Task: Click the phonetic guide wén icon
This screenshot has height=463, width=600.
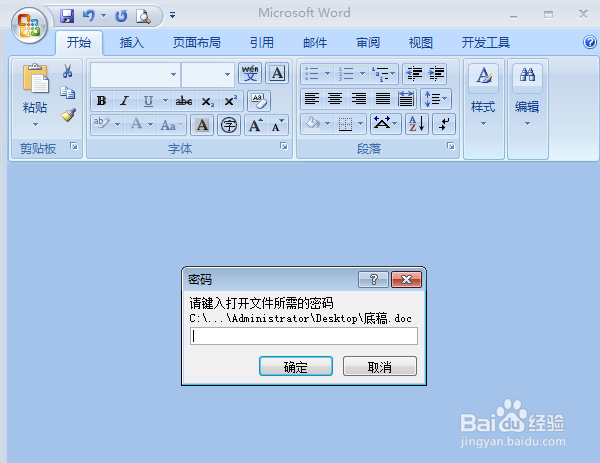Action: (x=250, y=73)
